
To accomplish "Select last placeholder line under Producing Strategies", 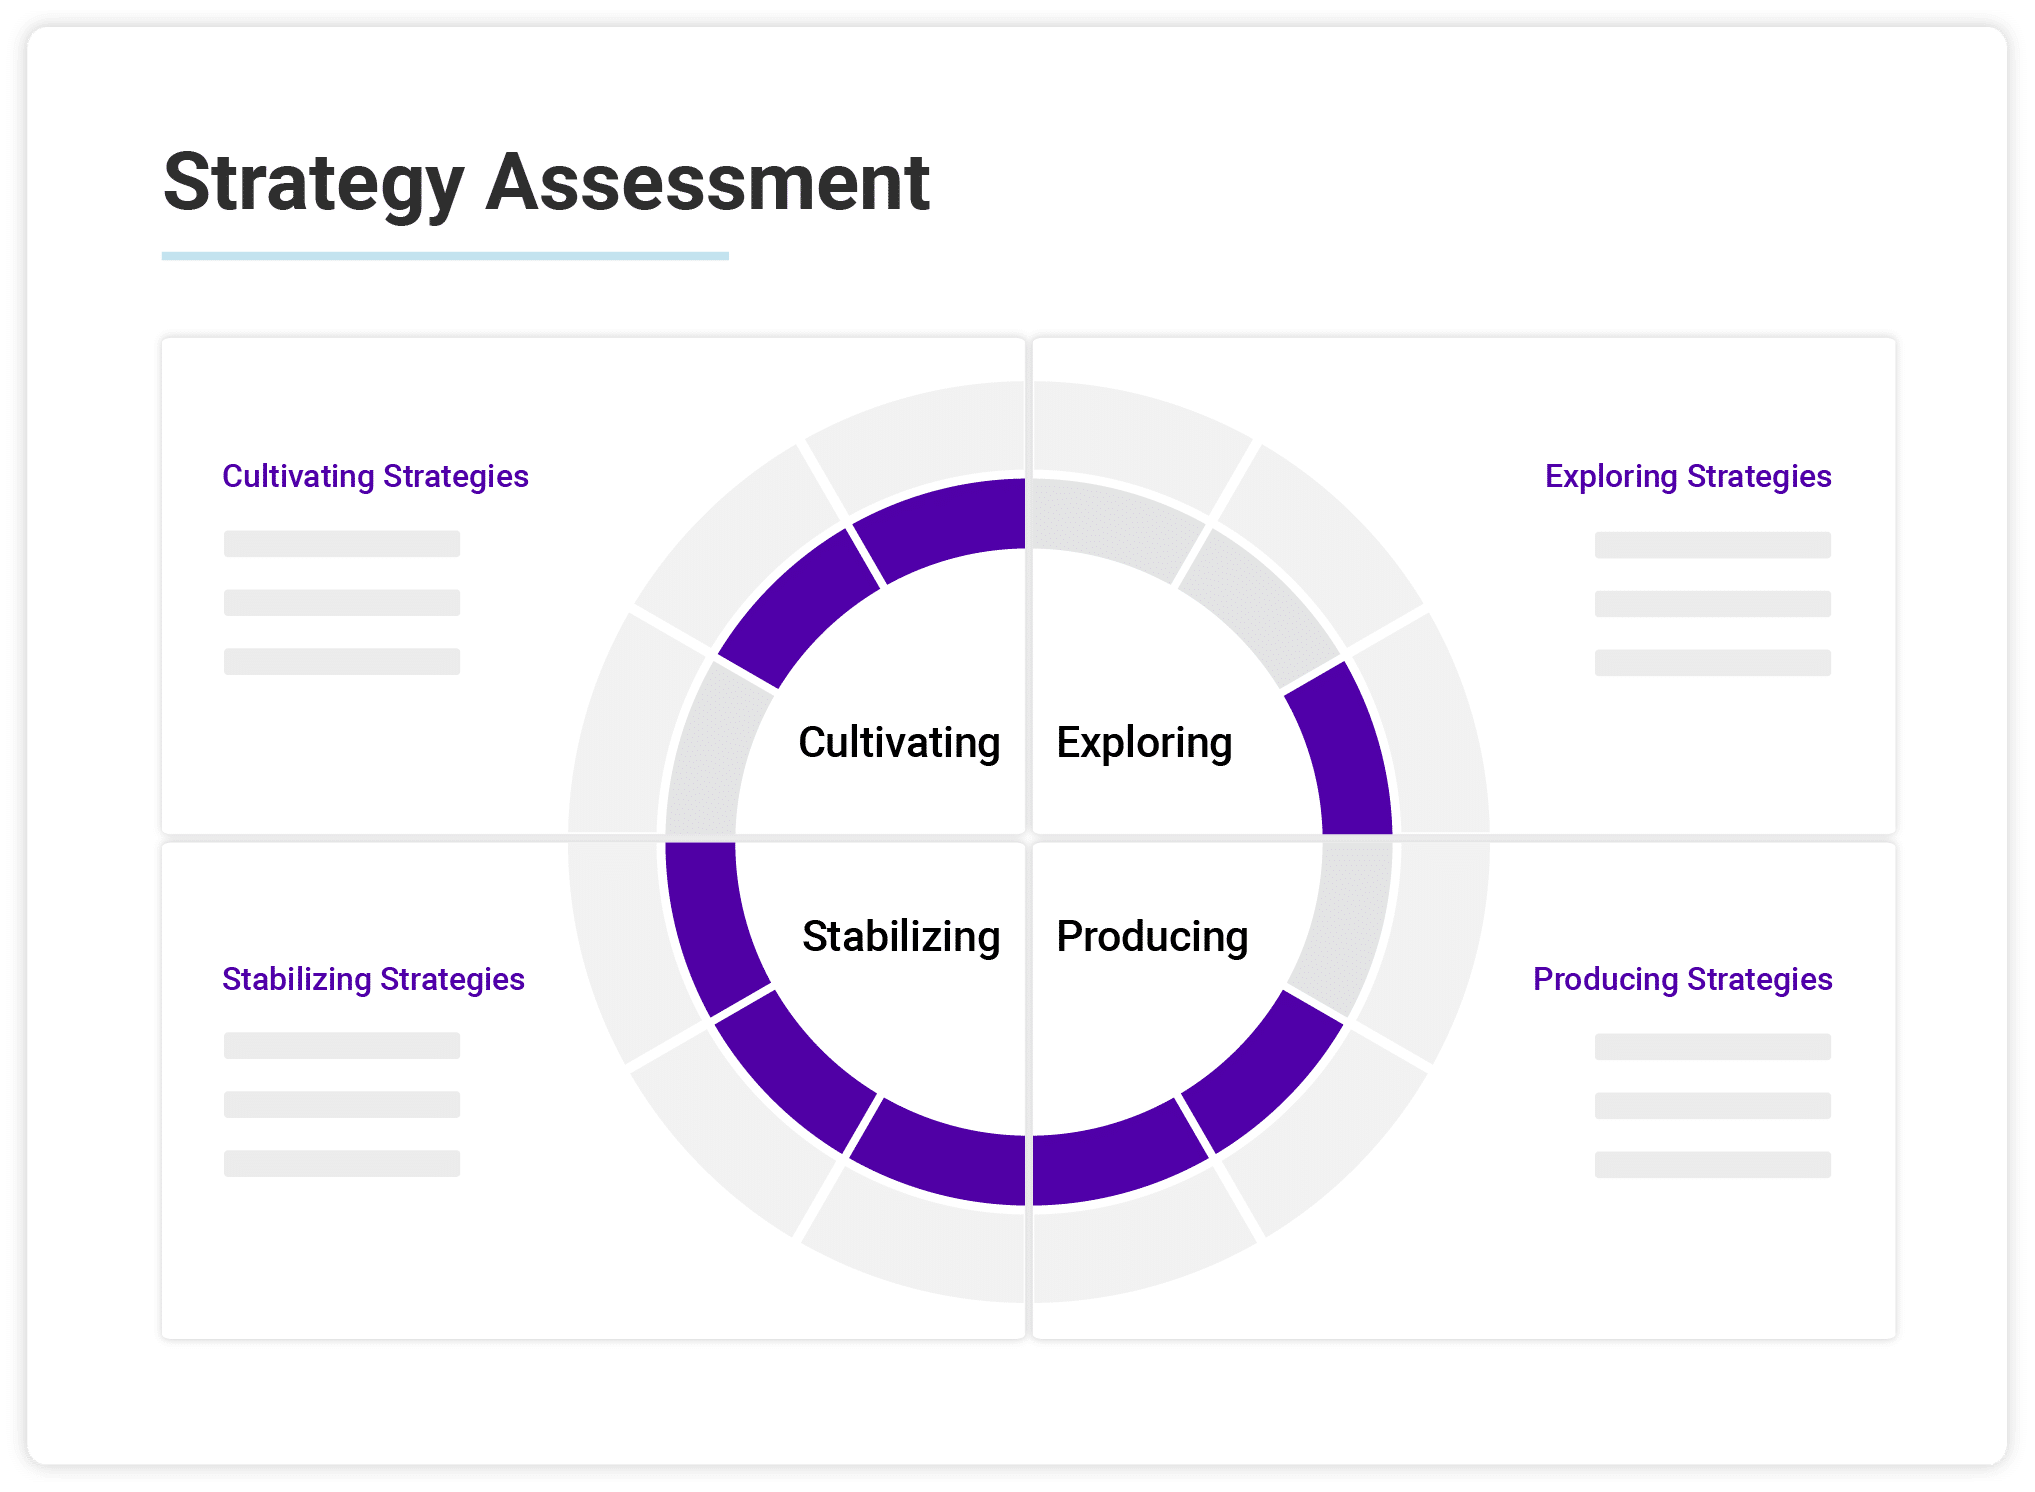I will [1713, 1165].
